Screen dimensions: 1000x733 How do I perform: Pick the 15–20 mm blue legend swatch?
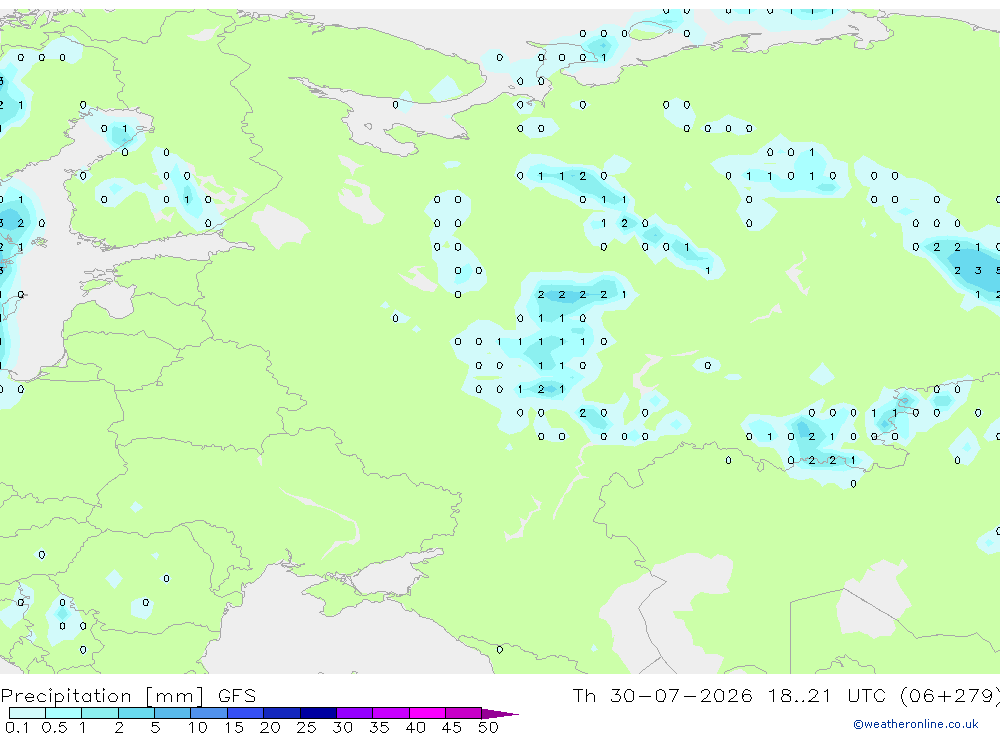pos(246,713)
